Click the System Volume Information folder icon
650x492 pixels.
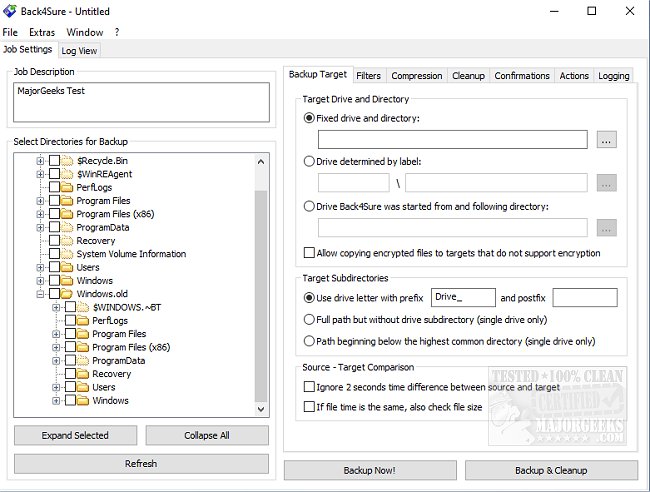click(x=67, y=254)
